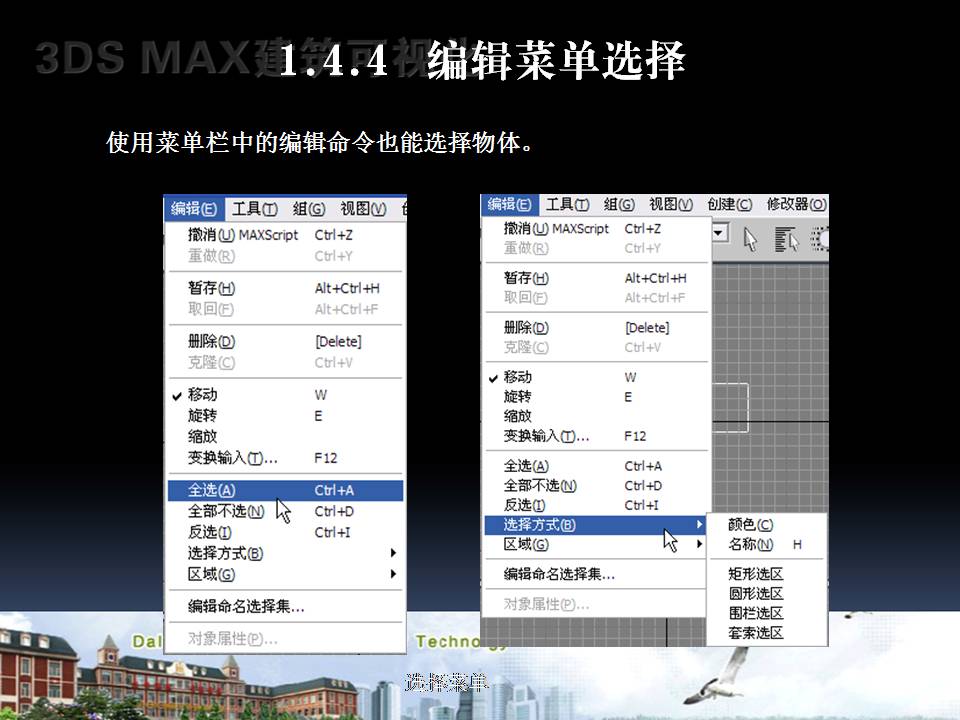The height and width of the screenshot is (720, 960).
Task: Pick 矩形选区 rectangular region option
Action: 756,574
